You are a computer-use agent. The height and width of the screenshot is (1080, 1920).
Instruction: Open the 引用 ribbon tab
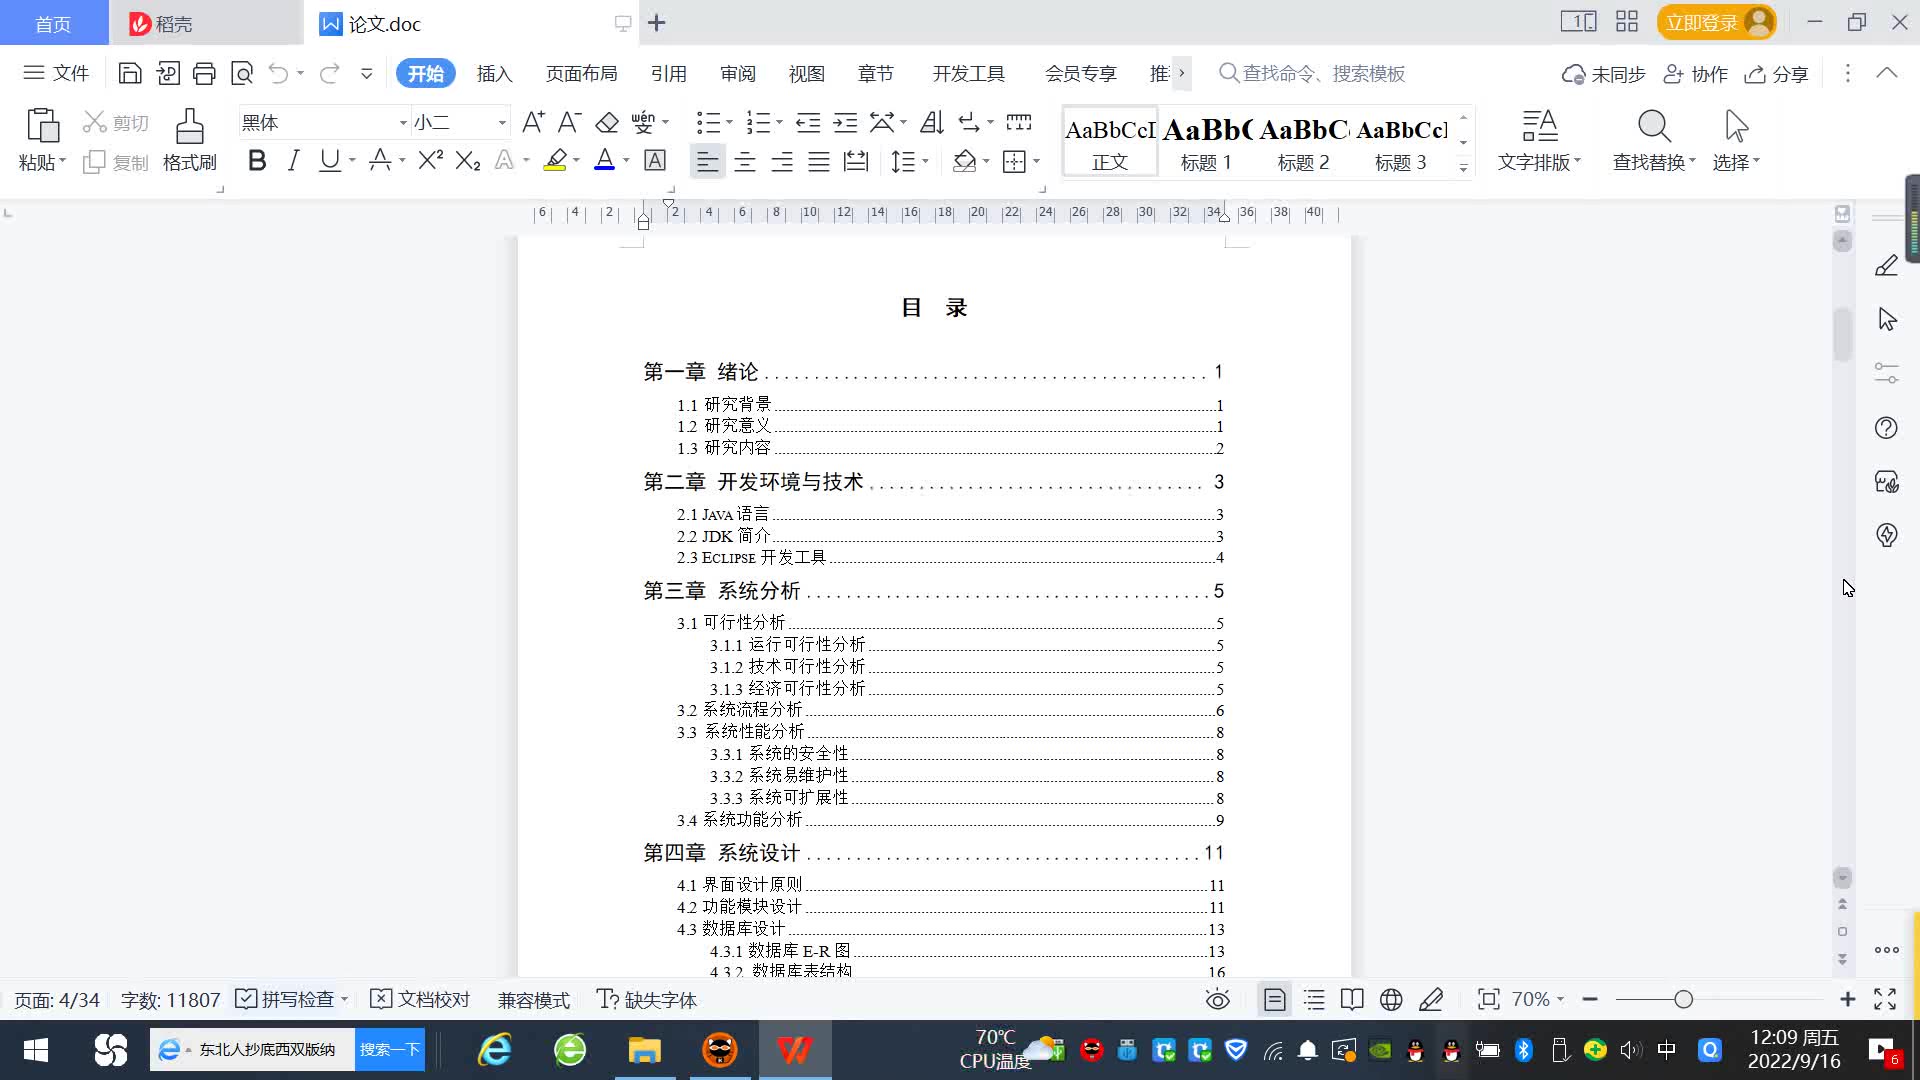668,73
